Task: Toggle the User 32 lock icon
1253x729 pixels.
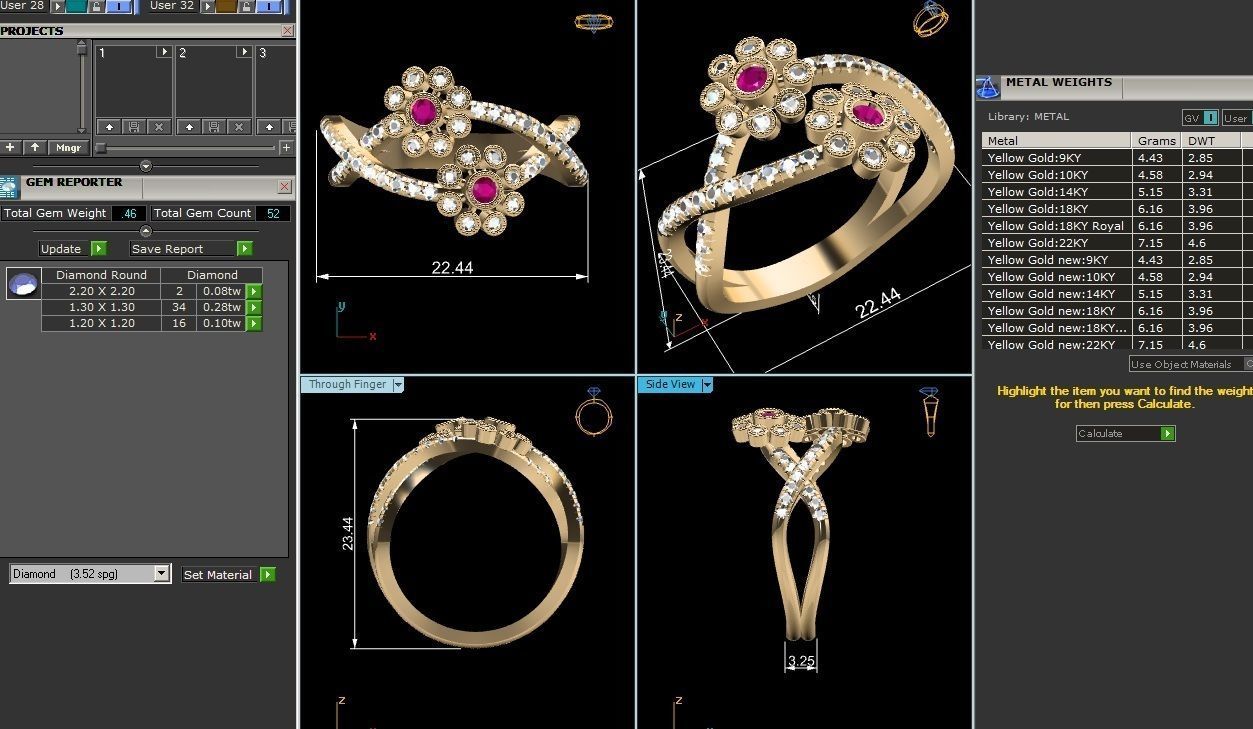Action: point(246,6)
